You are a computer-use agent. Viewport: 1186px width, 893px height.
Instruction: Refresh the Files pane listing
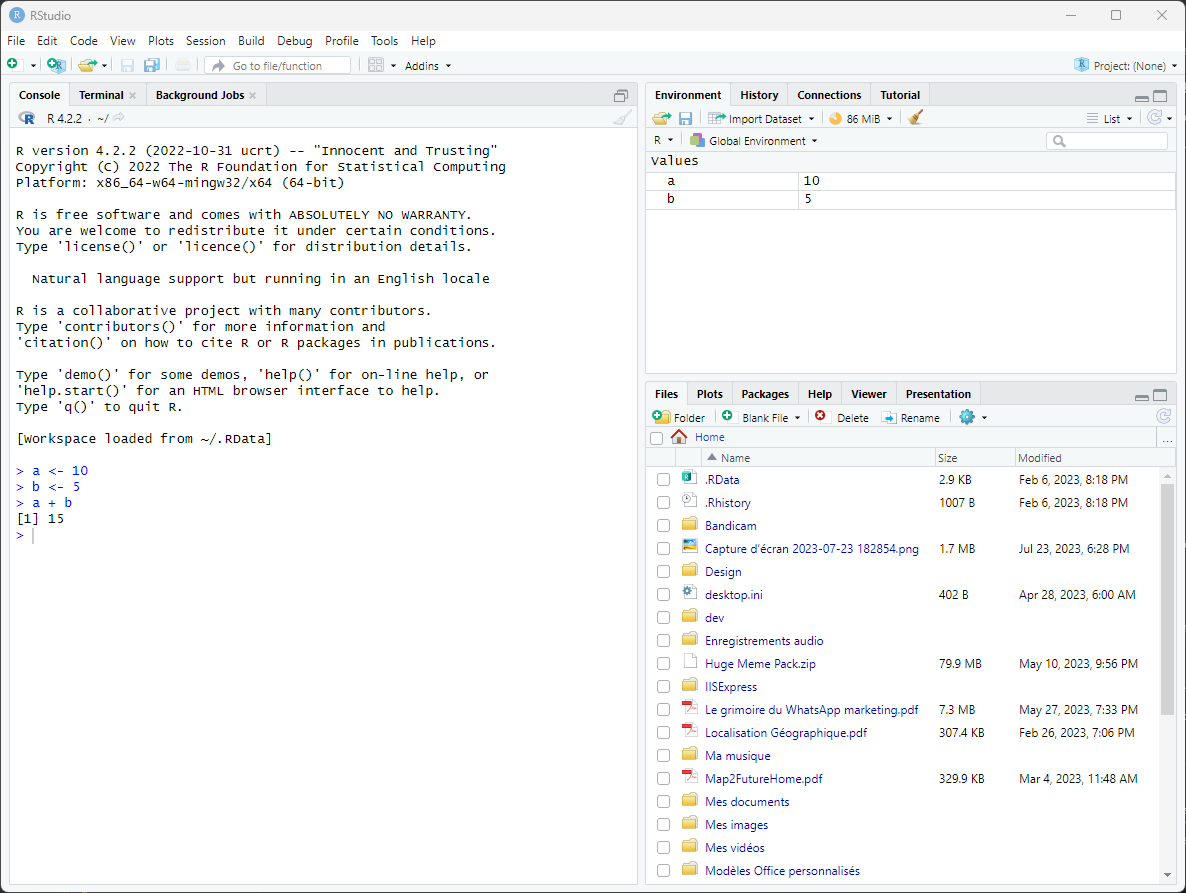click(x=1163, y=416)
